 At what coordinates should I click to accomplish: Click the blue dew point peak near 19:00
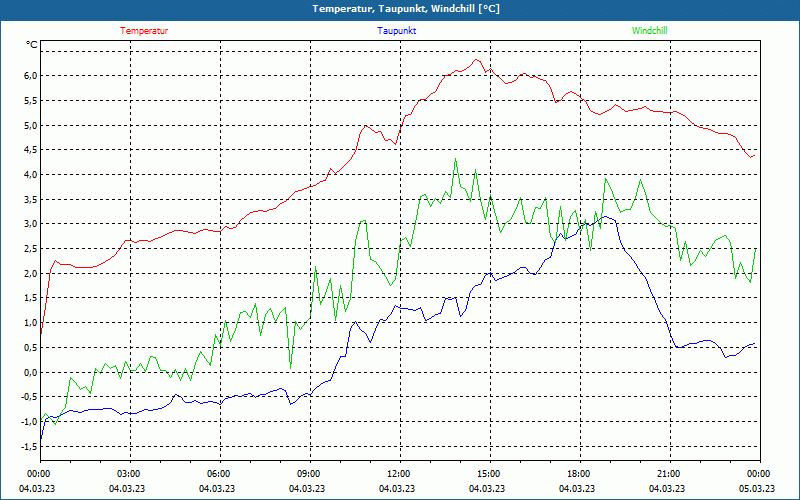coord(606,216)
